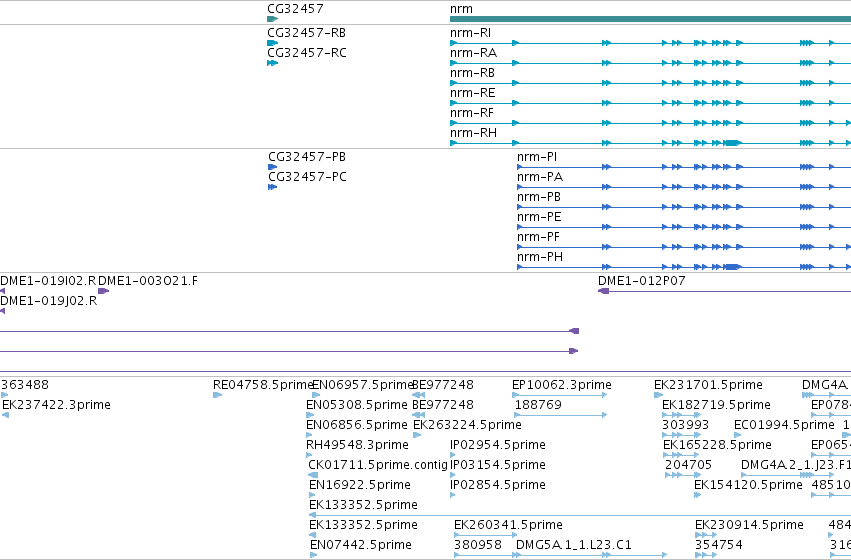Select the 354754 feature

click(719, 545)
